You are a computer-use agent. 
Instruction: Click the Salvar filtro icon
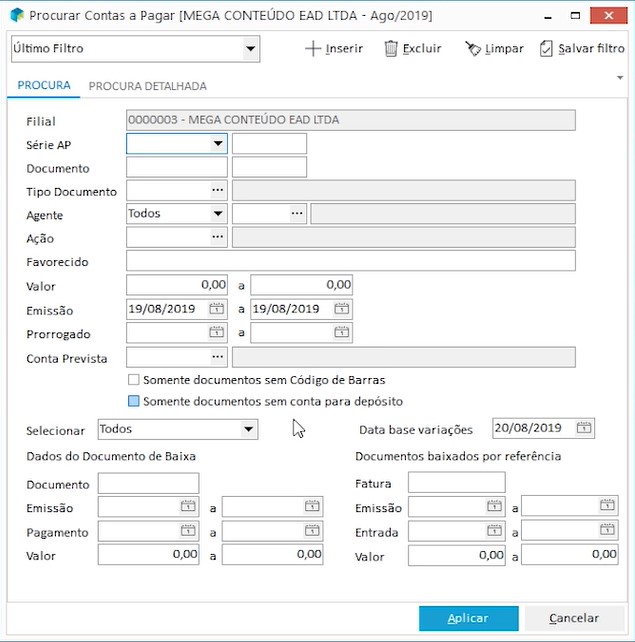tap(546, 48)
